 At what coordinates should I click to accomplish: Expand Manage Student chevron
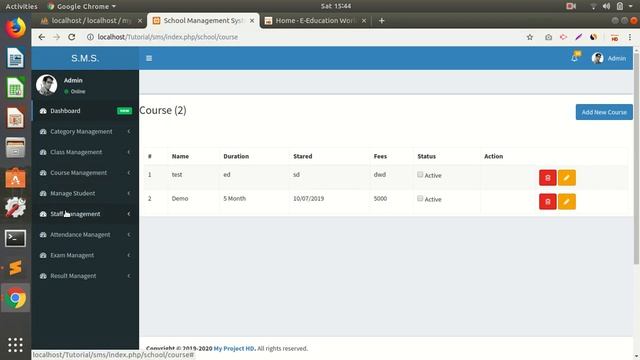pos(129,193)
